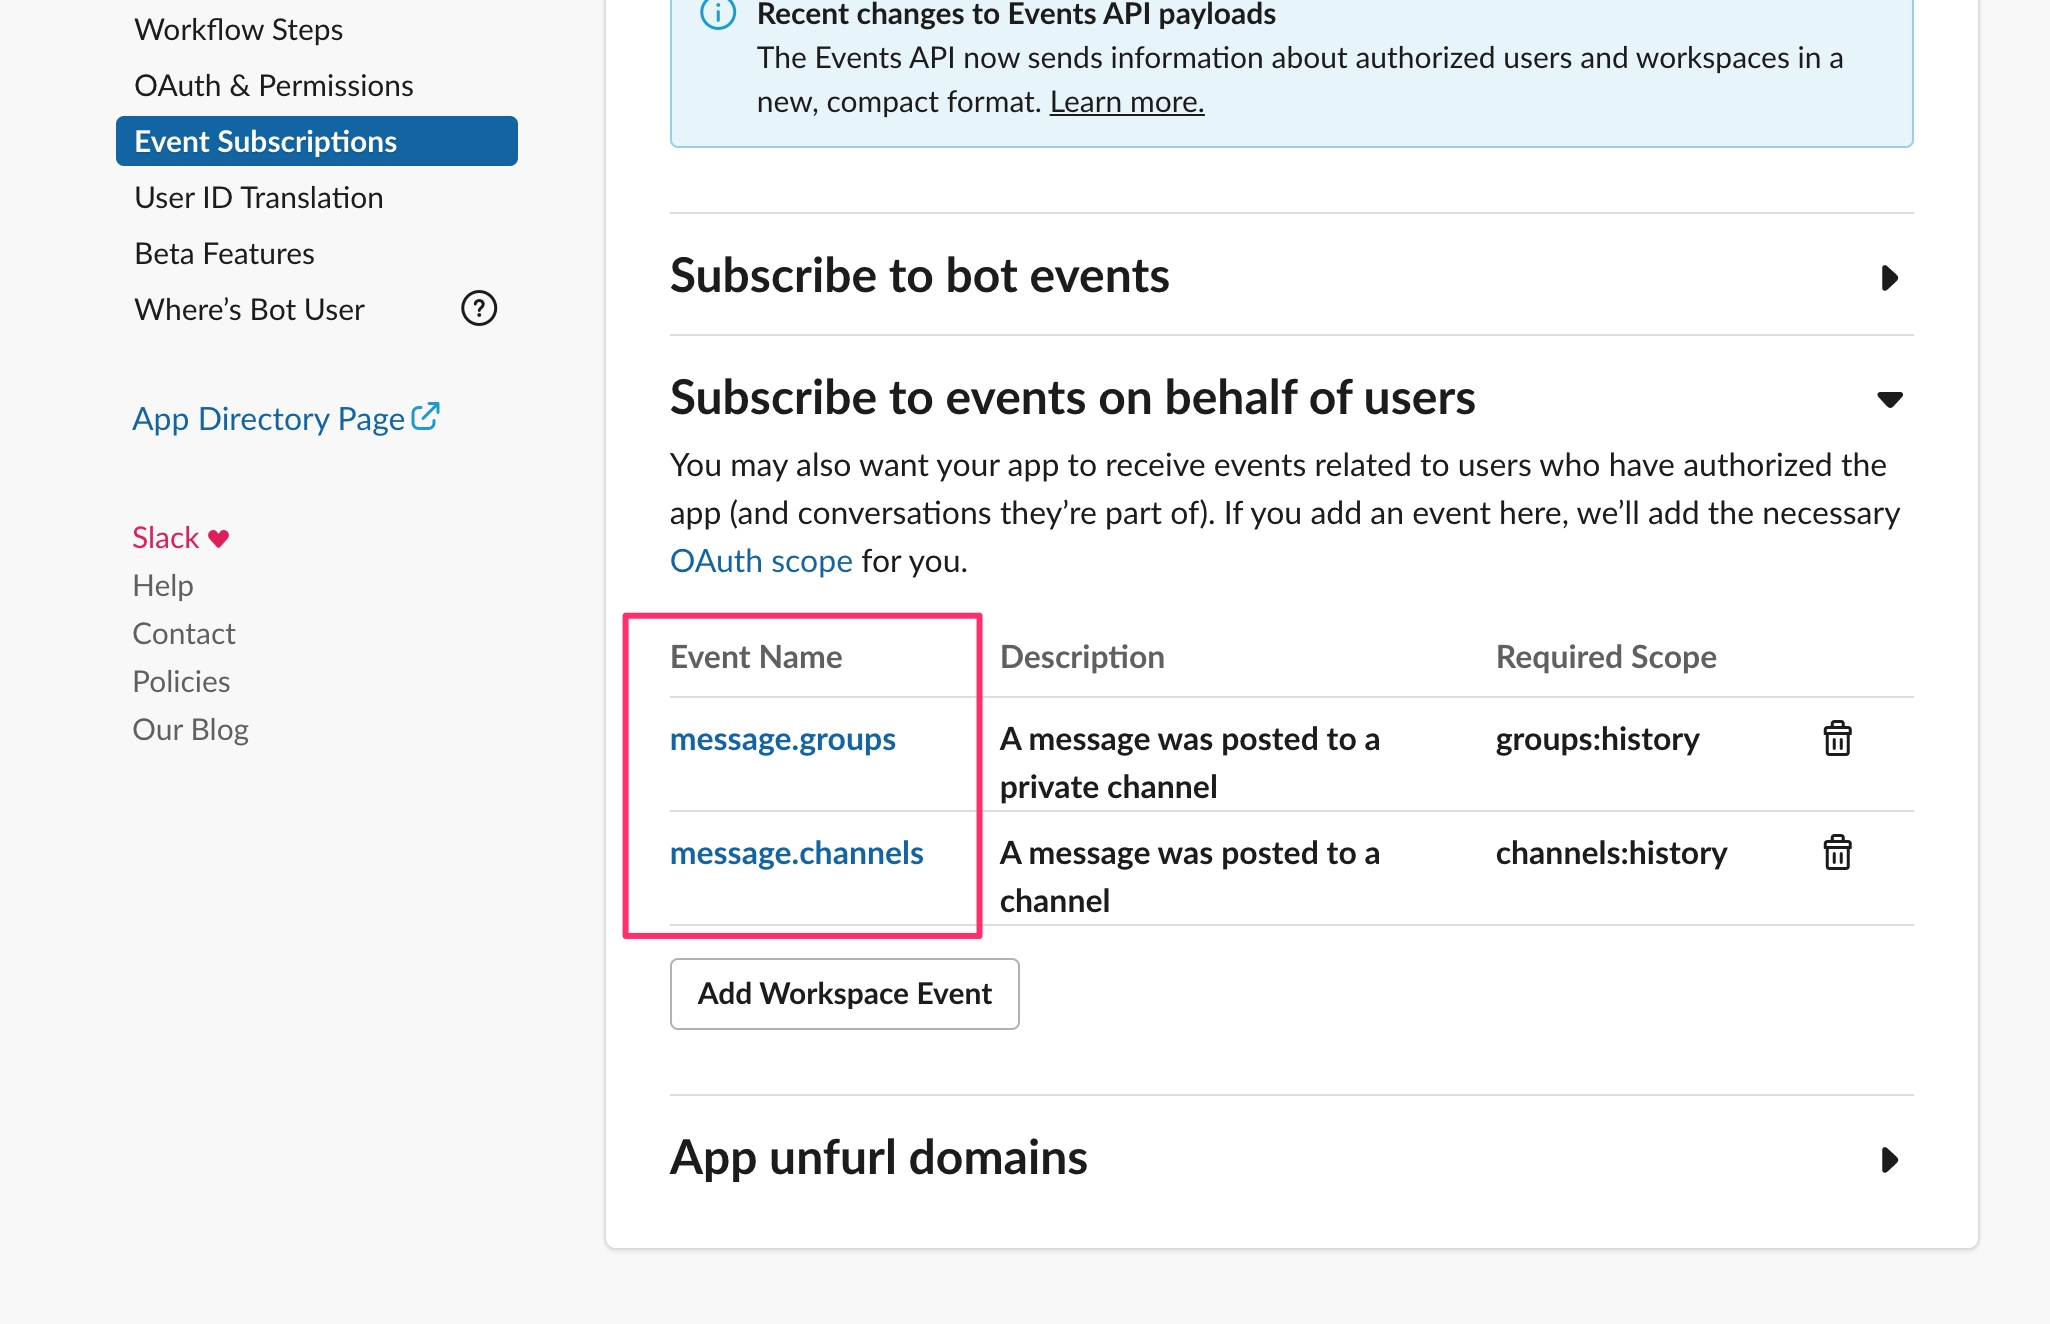Collapse Subscribe to events on behalf of users
Image resolution: width=2050 pixels, height=1324 pixels.
pyautogui.click(x=1889, y=399)
